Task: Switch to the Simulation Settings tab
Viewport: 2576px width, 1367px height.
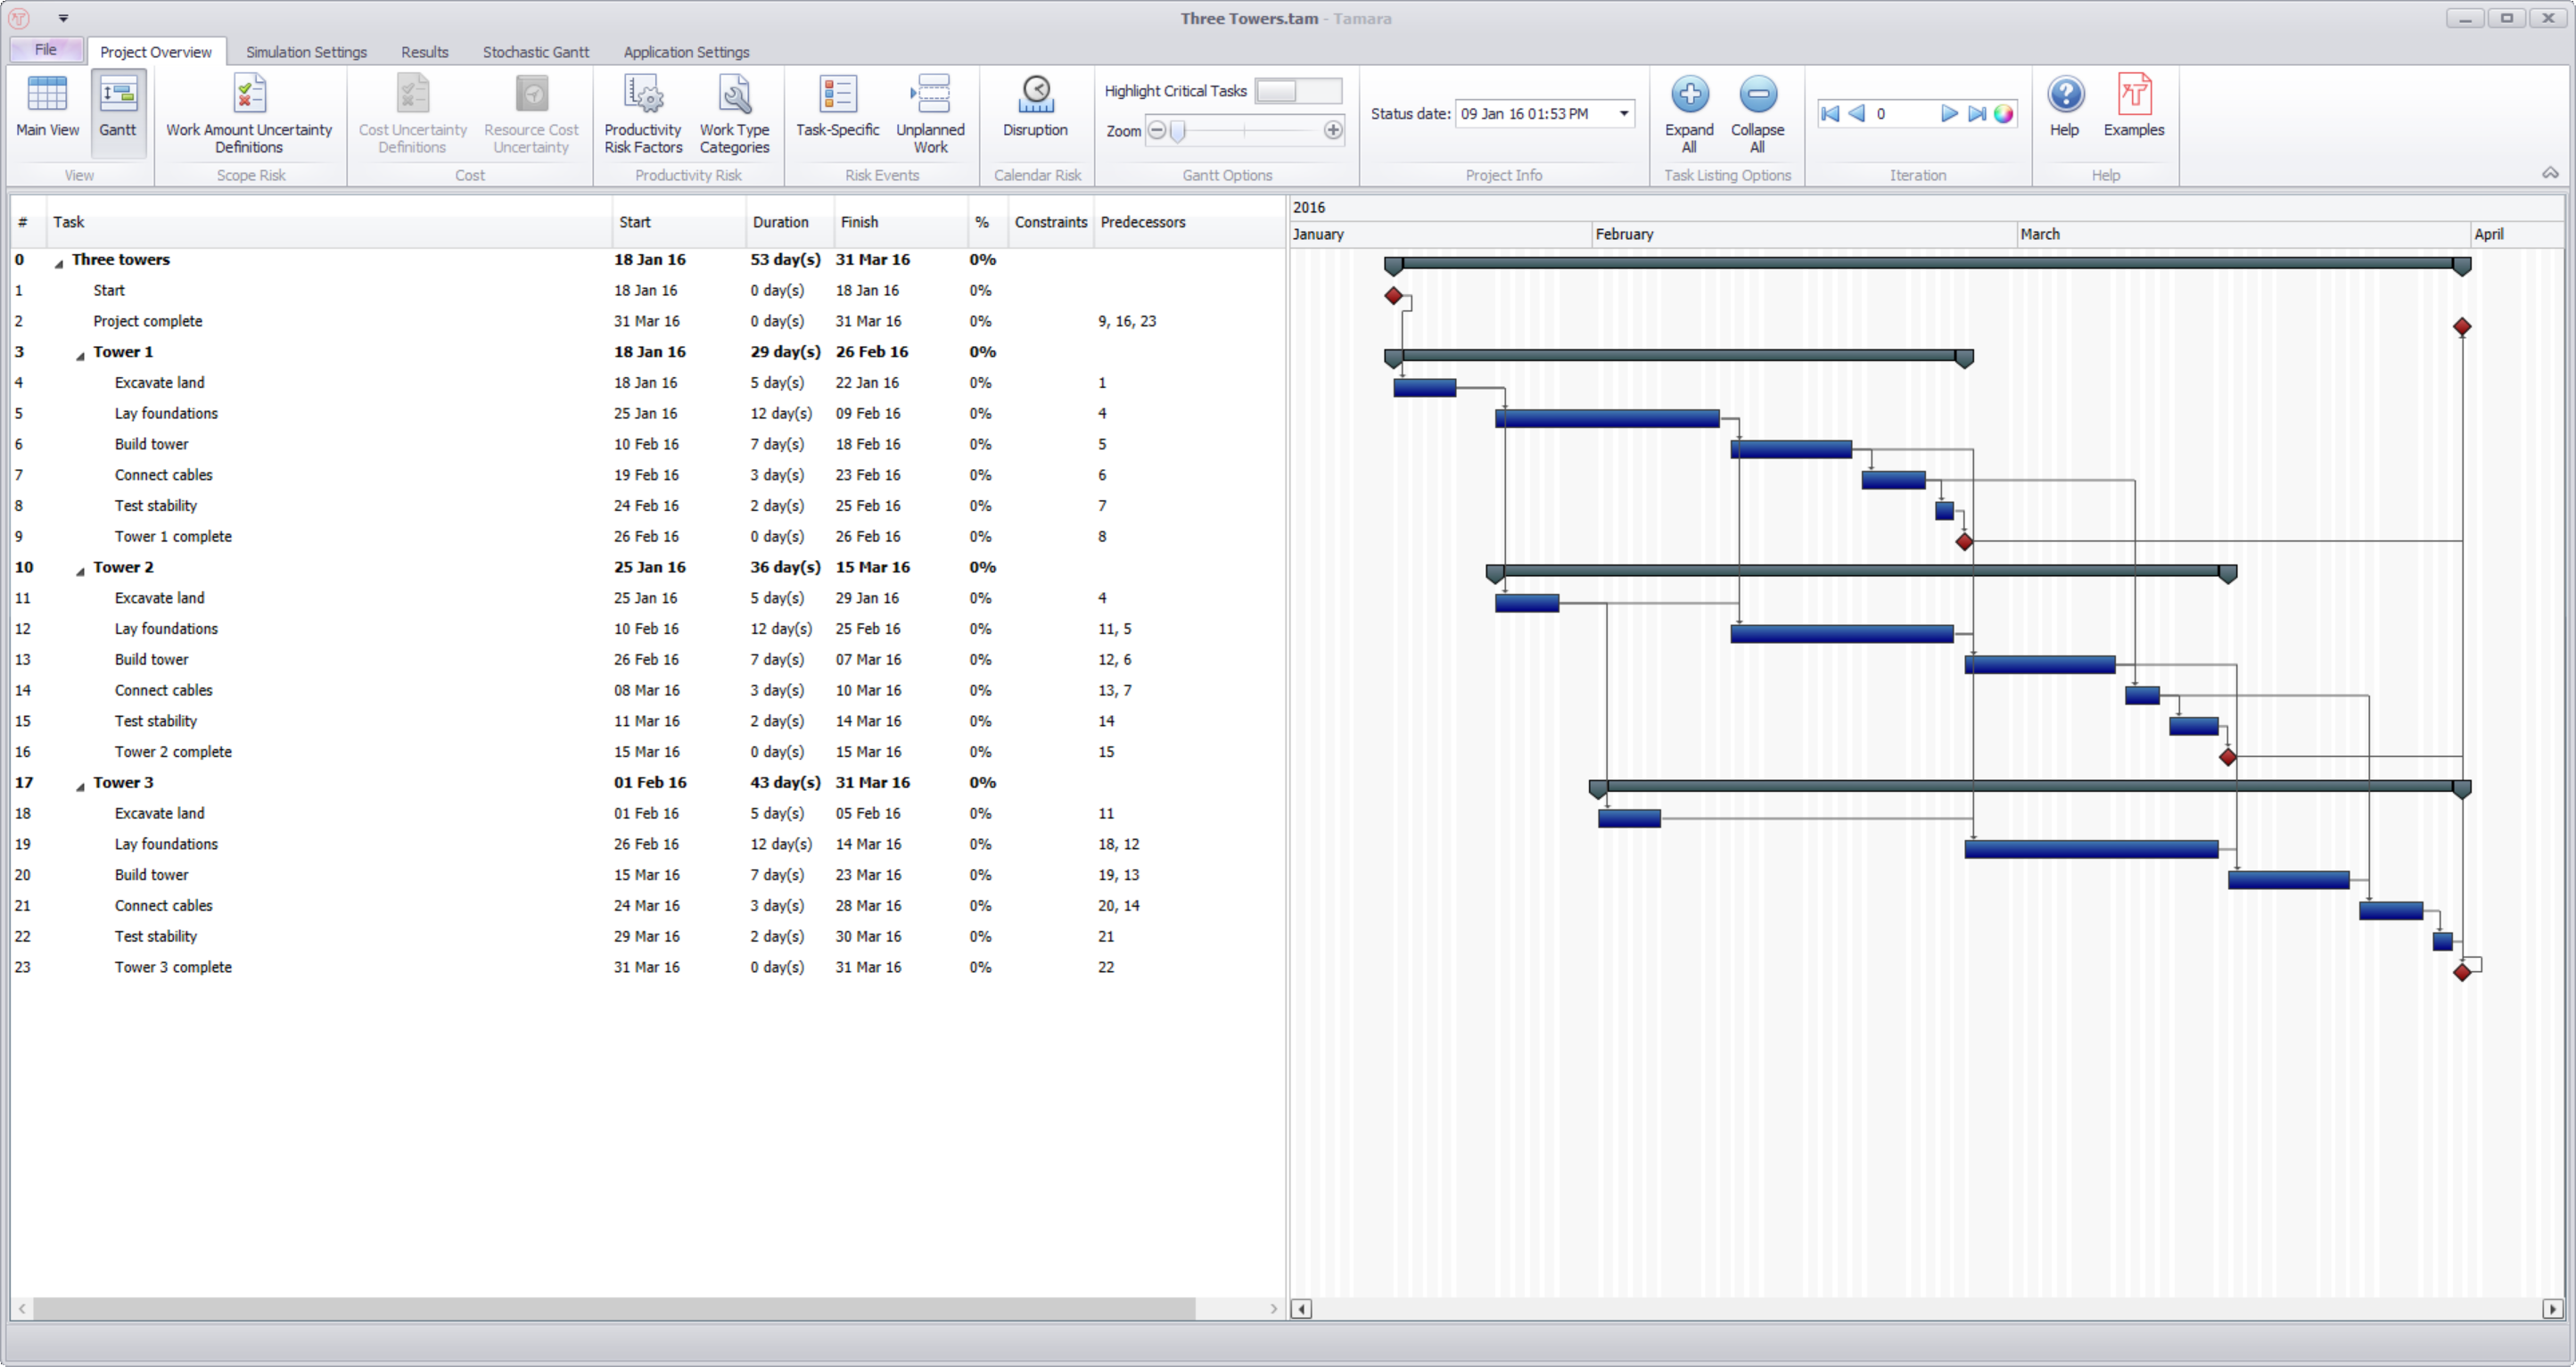Action: tap(306, 51)
